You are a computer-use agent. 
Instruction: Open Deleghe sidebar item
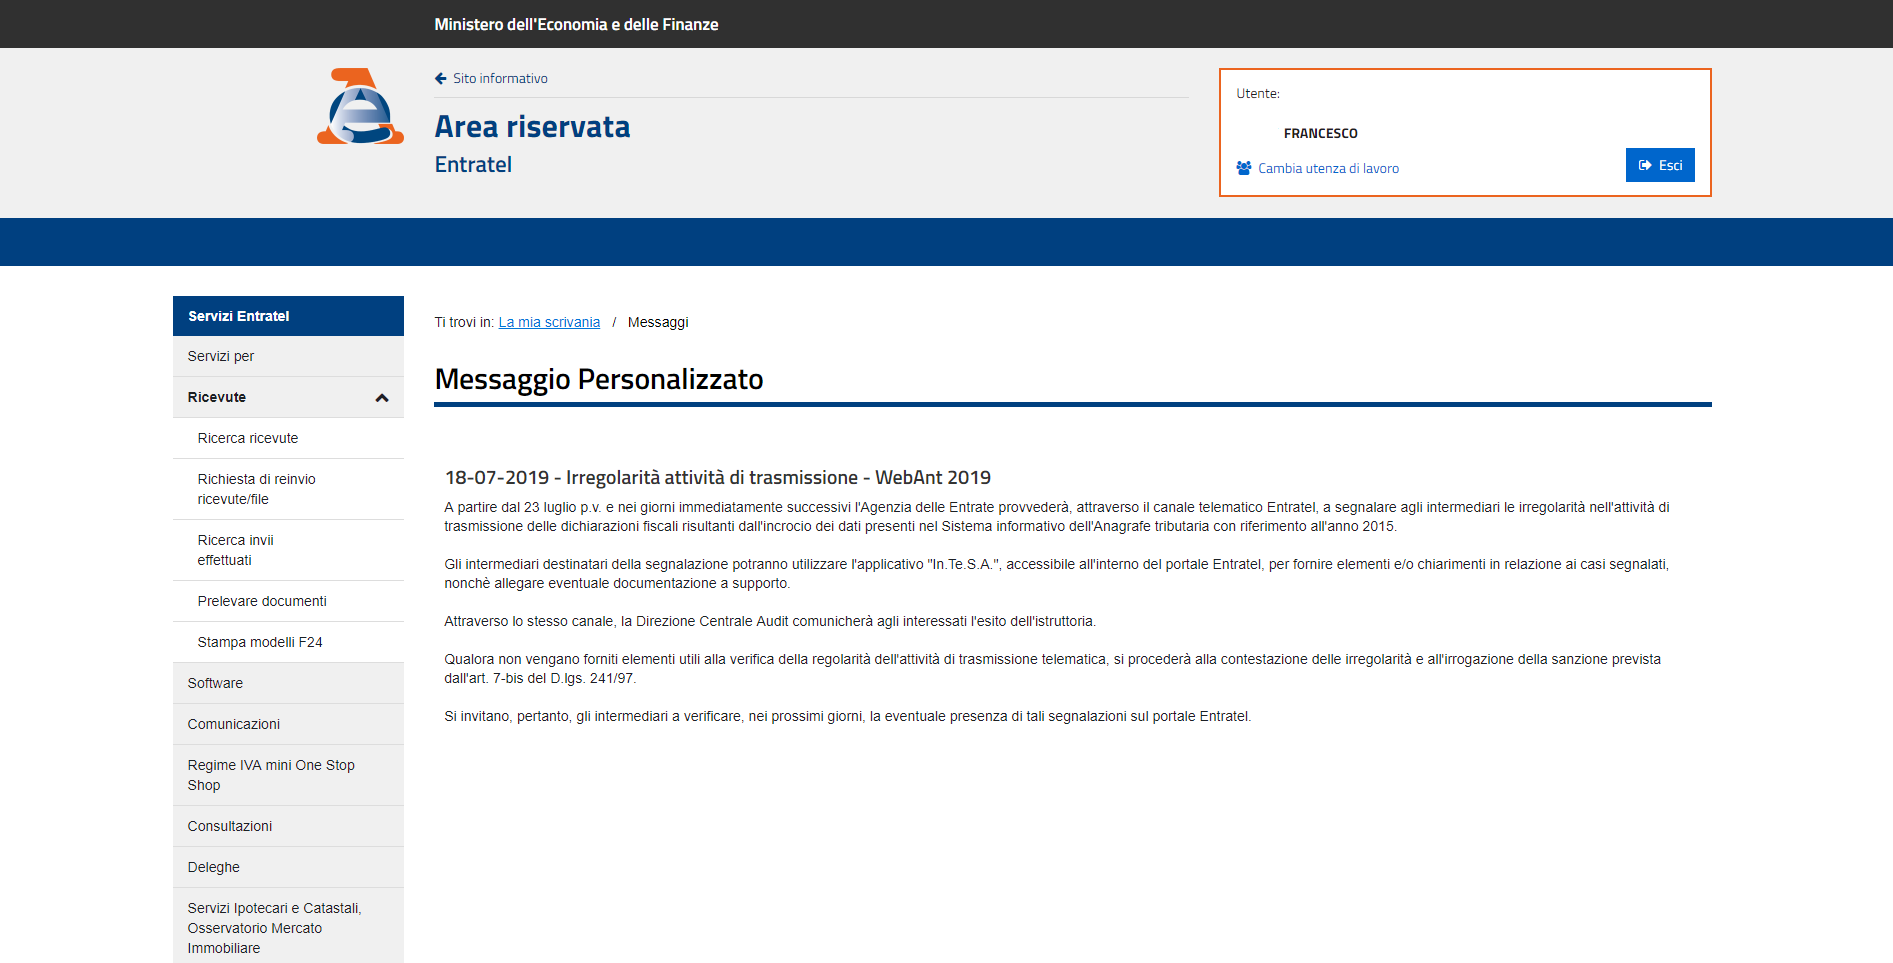(x=288, y=867)
